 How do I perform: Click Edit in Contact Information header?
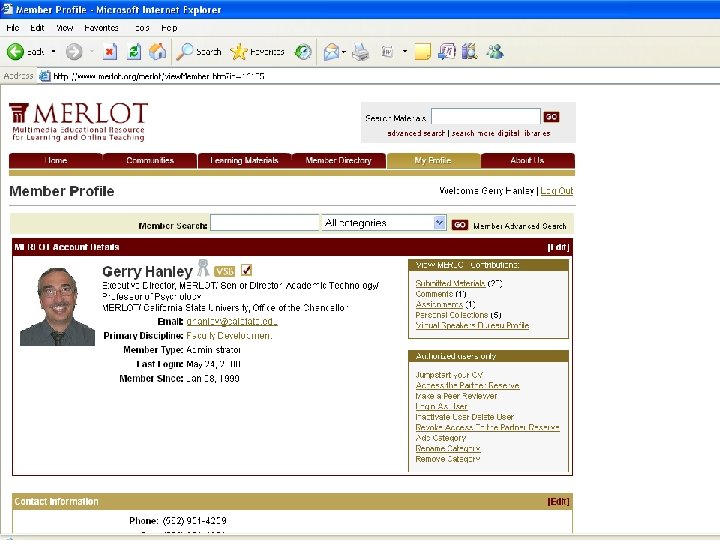558,502
